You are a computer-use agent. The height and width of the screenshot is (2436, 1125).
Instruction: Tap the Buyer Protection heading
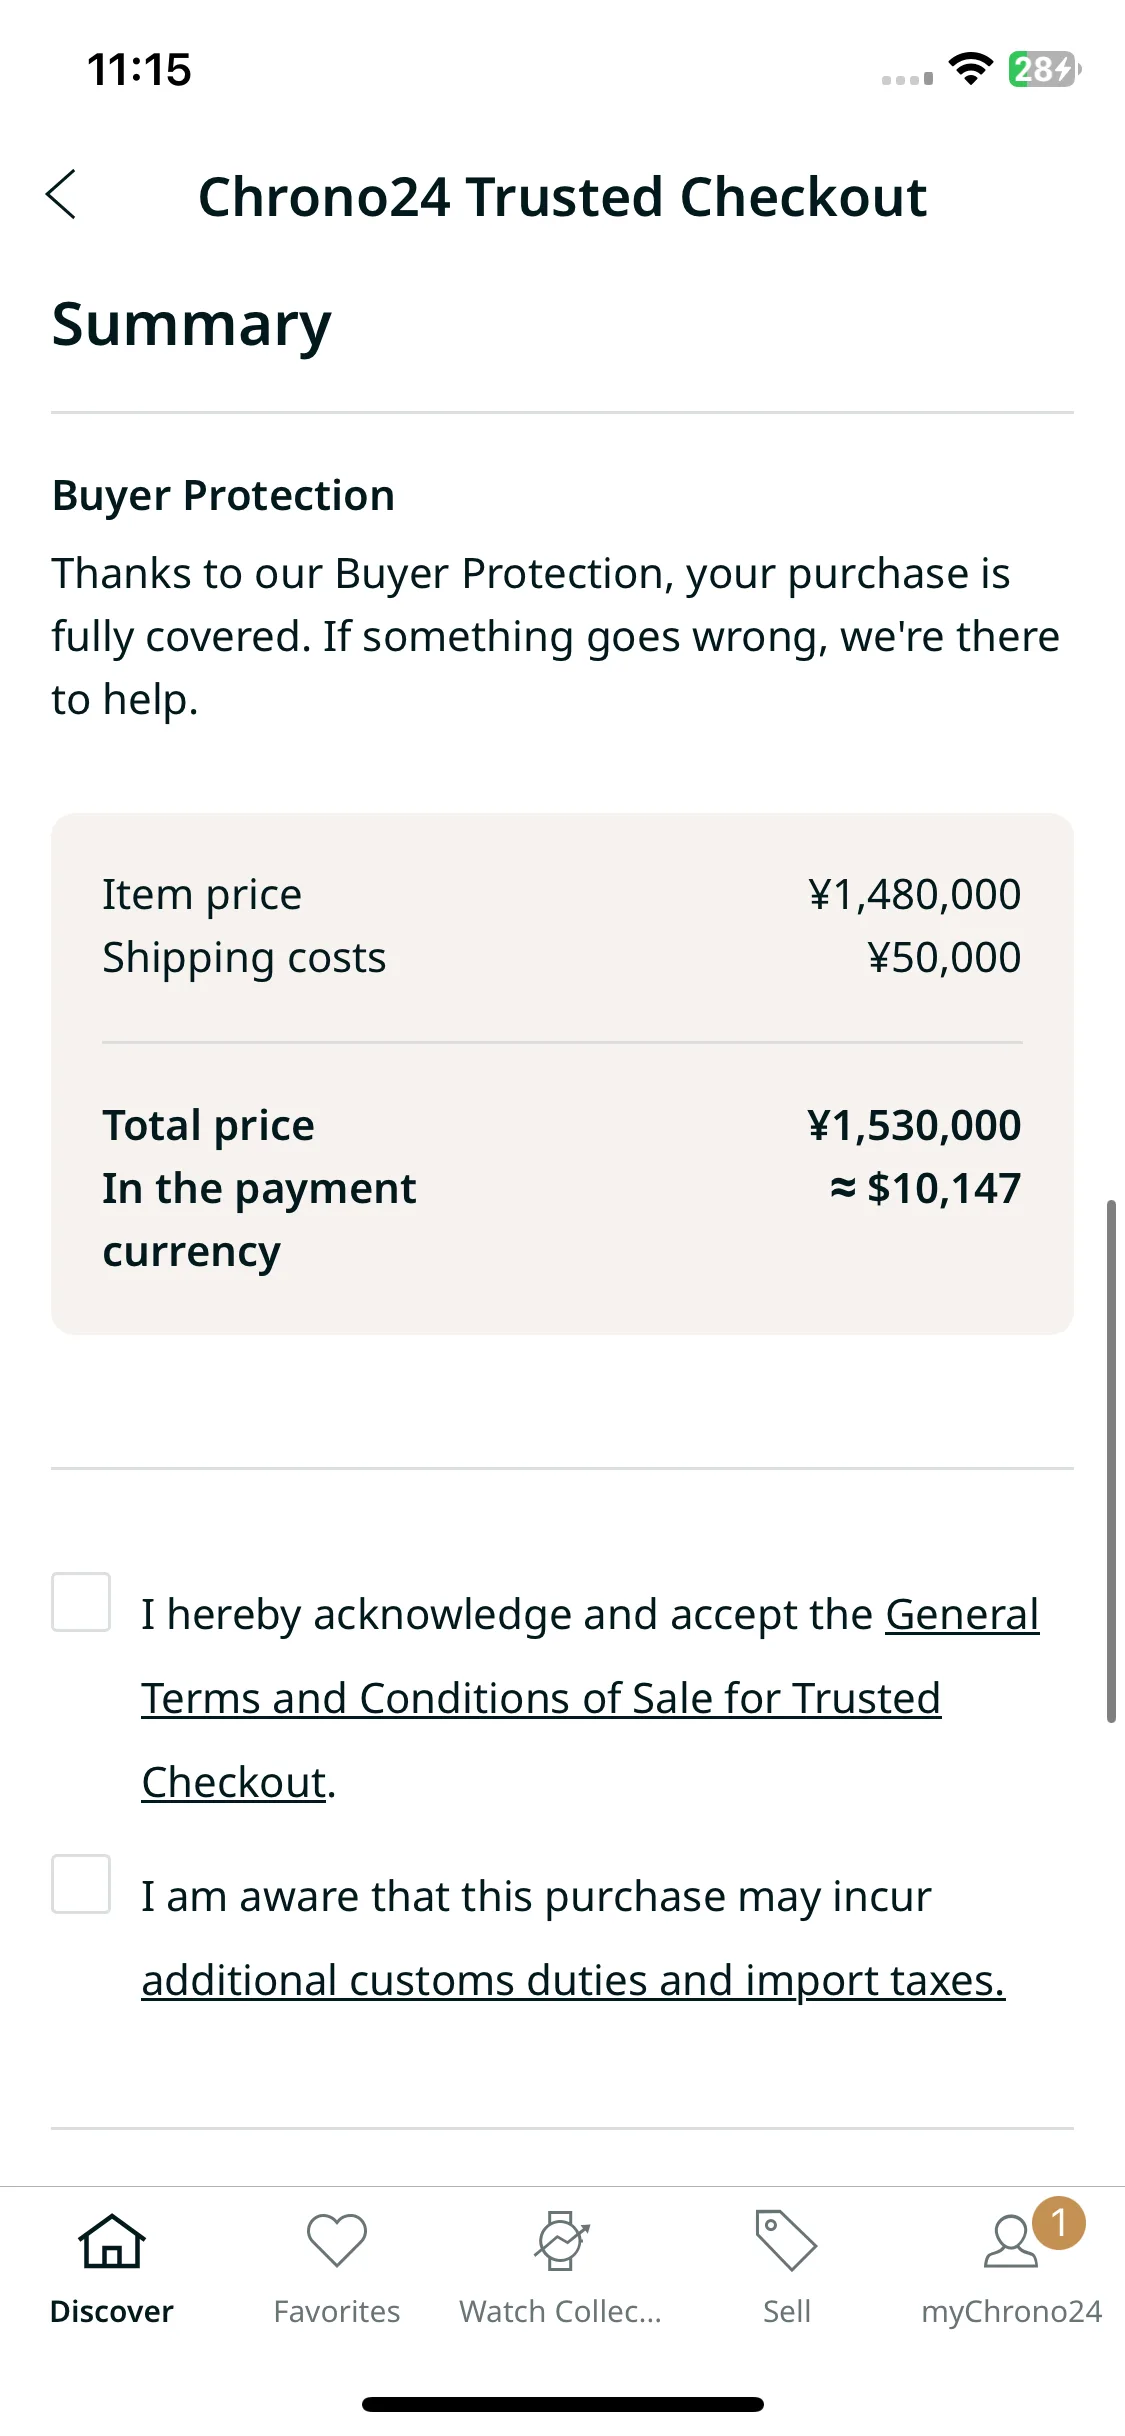(224, 496)
